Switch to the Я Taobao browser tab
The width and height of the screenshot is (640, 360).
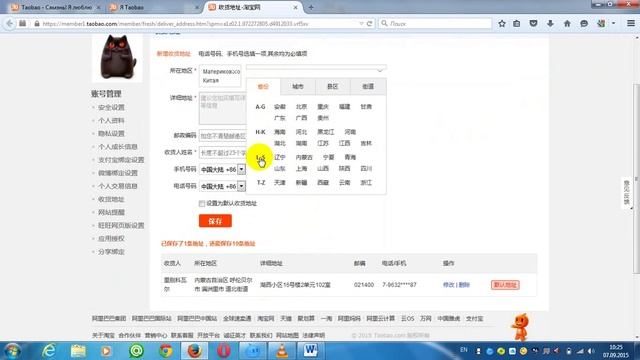point(154,7)
